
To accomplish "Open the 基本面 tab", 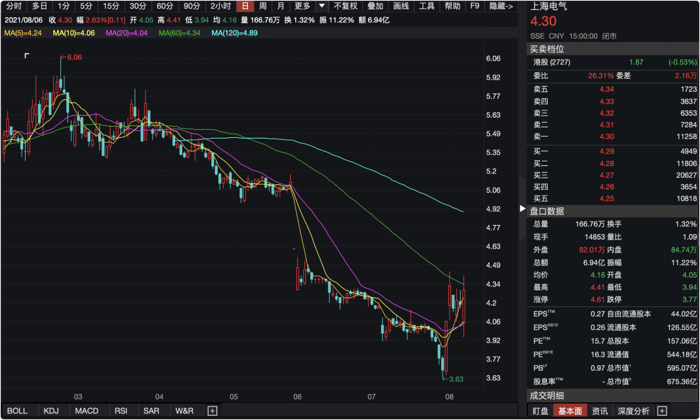I will click(570, 411).
